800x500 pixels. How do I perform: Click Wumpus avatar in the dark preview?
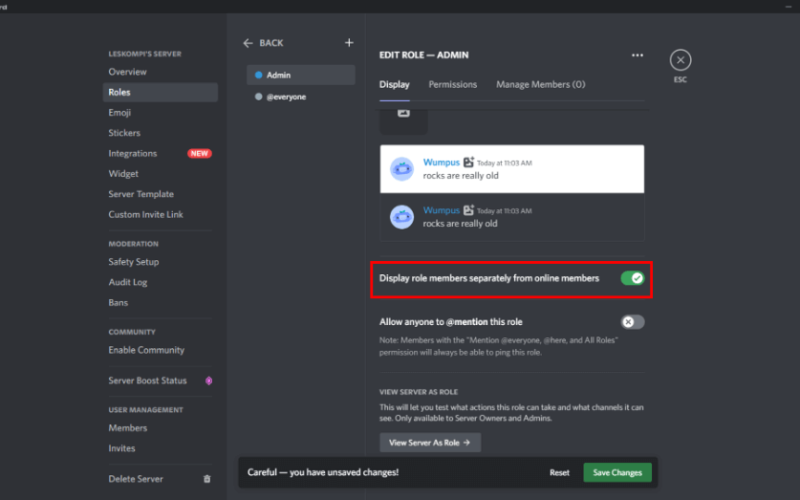coord(402,217)
